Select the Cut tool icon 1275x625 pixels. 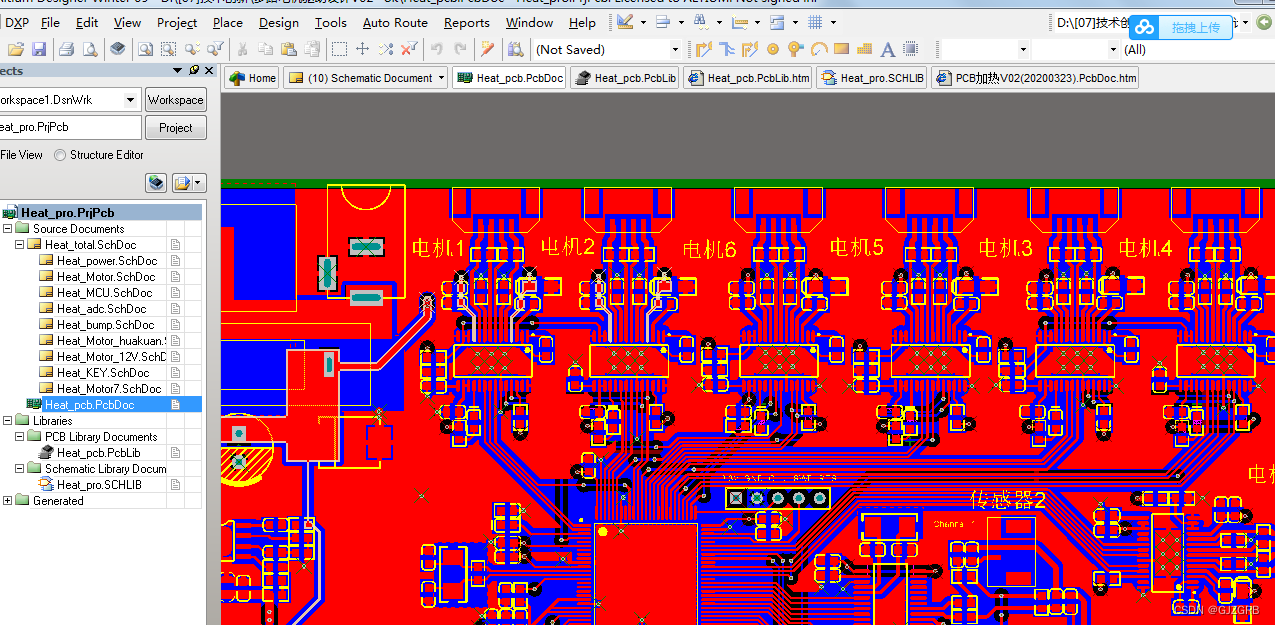(x=244, y=48)
